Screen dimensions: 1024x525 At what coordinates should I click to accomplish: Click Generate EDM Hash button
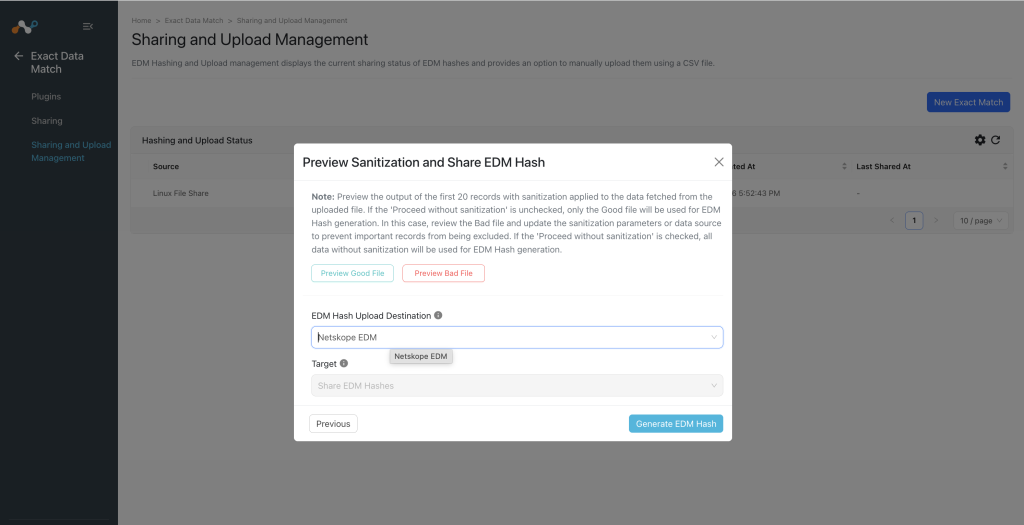tap(676, 424)
